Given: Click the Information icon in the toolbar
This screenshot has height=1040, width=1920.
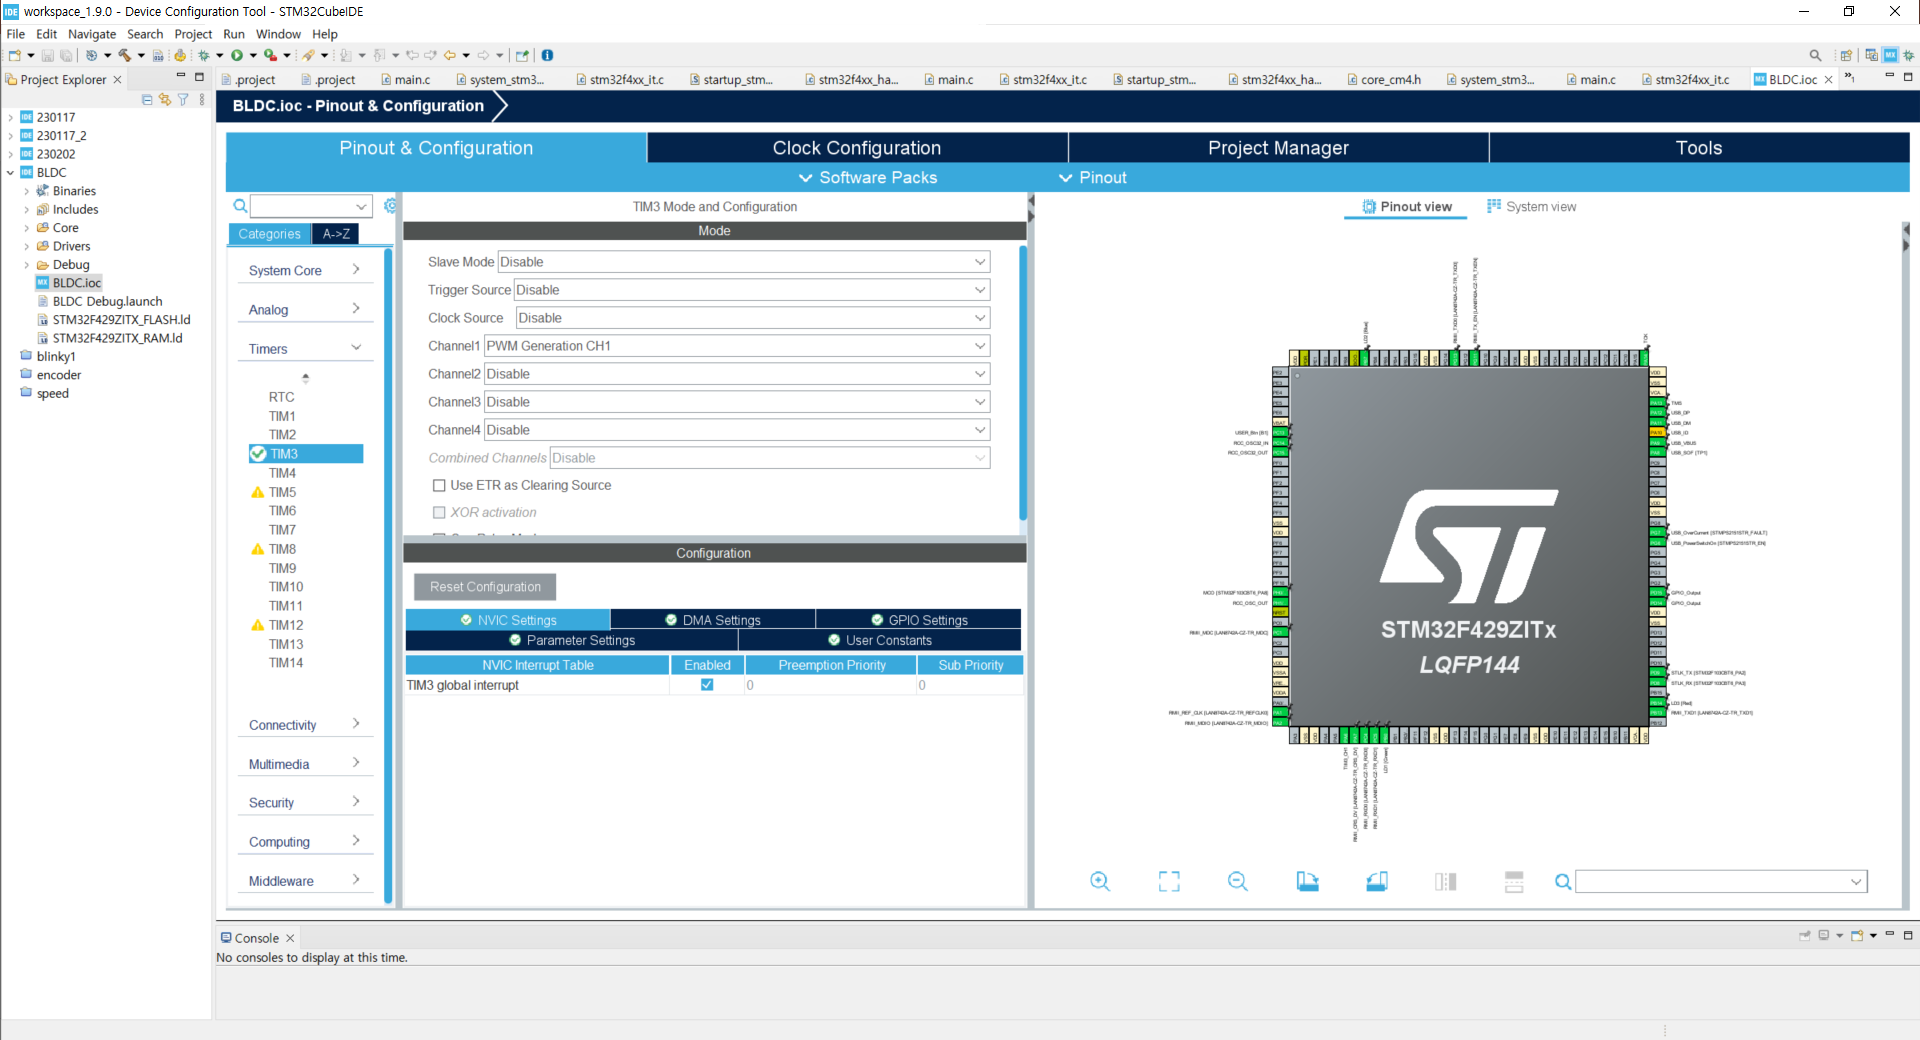Looking at the screenshot, I should (x=547, y=55).
